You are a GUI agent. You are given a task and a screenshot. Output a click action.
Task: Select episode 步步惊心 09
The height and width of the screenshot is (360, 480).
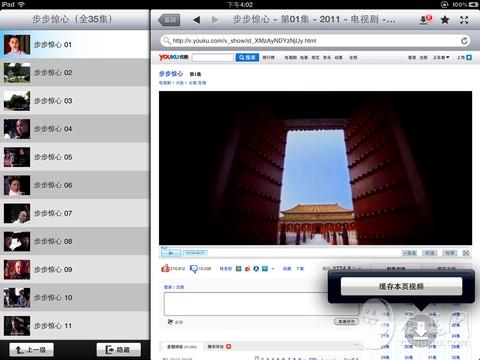(75, 269)
